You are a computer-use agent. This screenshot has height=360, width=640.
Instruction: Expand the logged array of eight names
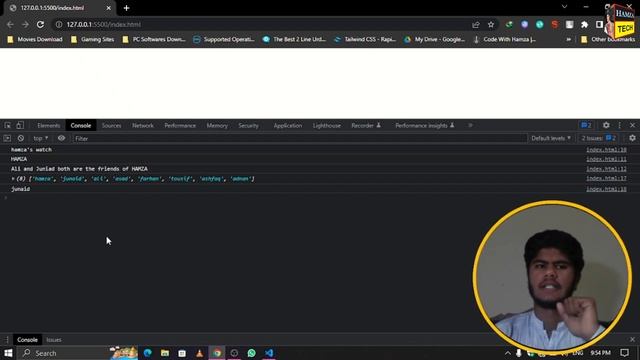coord(13,179)
